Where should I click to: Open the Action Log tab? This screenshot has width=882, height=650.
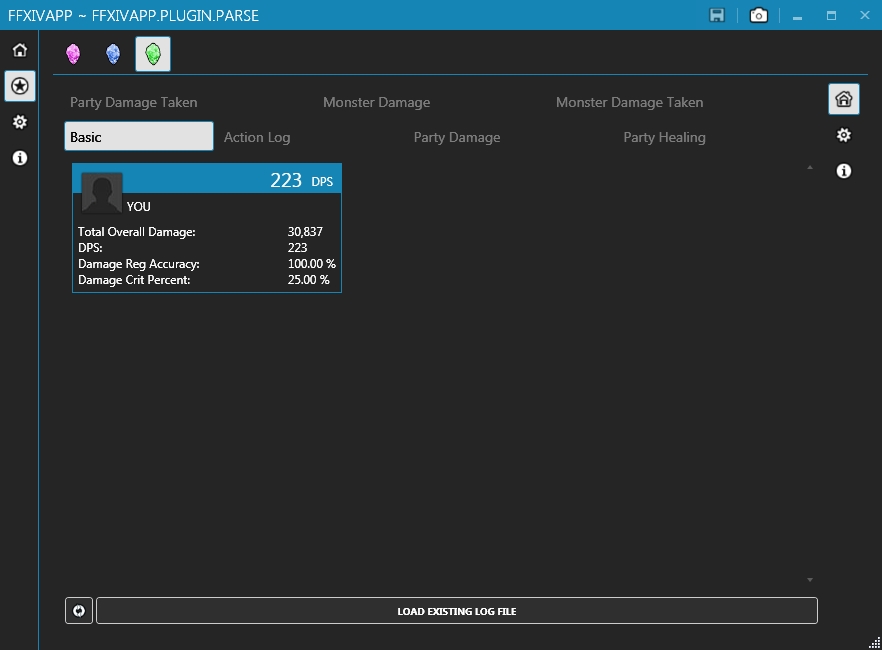point(257,137)
